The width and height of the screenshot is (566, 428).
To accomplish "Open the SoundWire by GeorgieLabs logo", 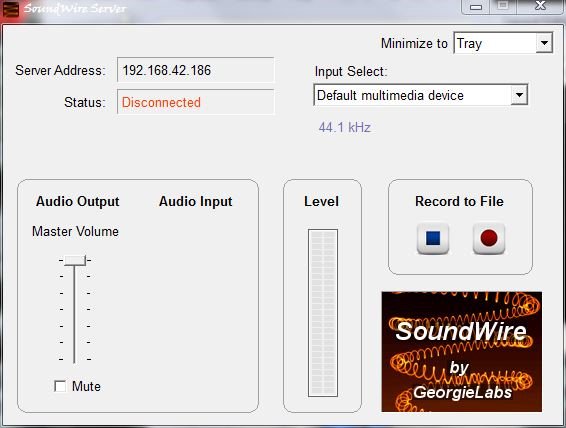I will (462, 351).
